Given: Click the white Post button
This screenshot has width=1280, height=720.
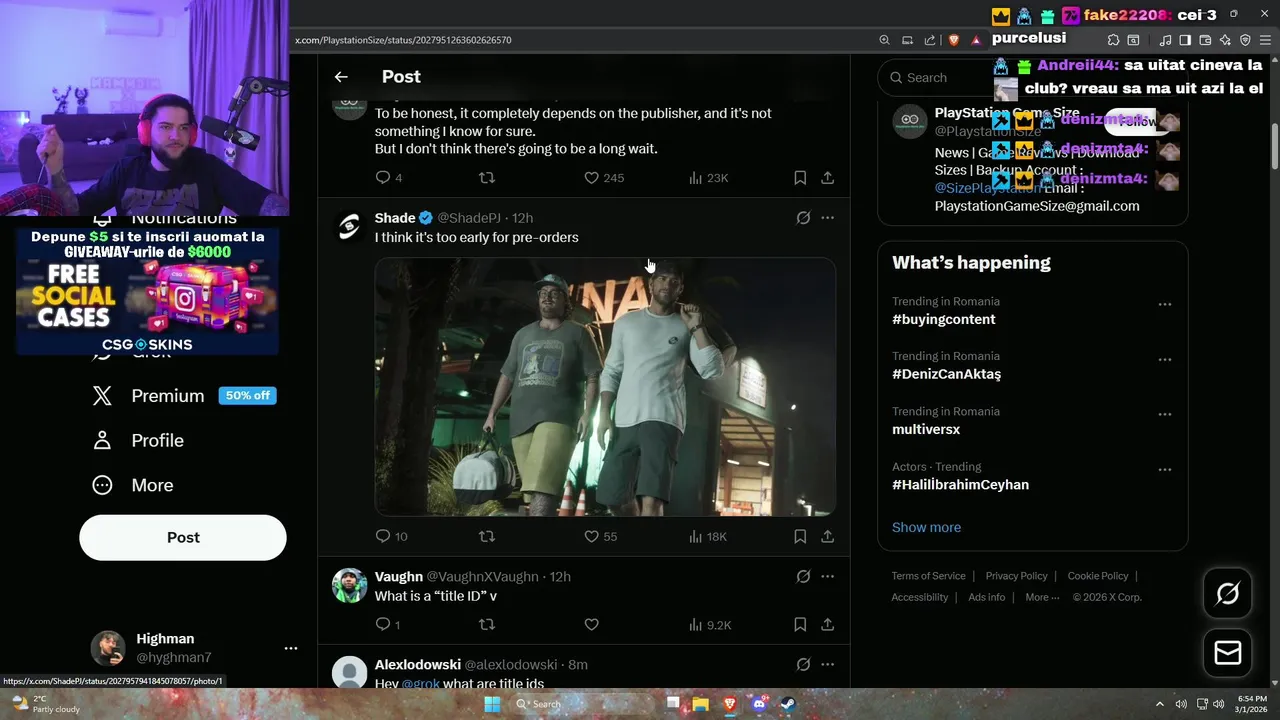Looking at the screenshot, I should (x=183, y=538).
